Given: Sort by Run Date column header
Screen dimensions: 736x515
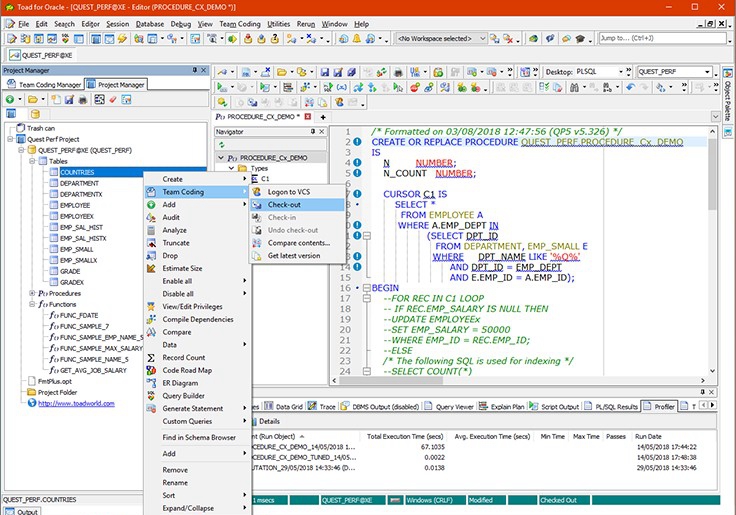Looking at the screenshot, I should click(648, 436).
